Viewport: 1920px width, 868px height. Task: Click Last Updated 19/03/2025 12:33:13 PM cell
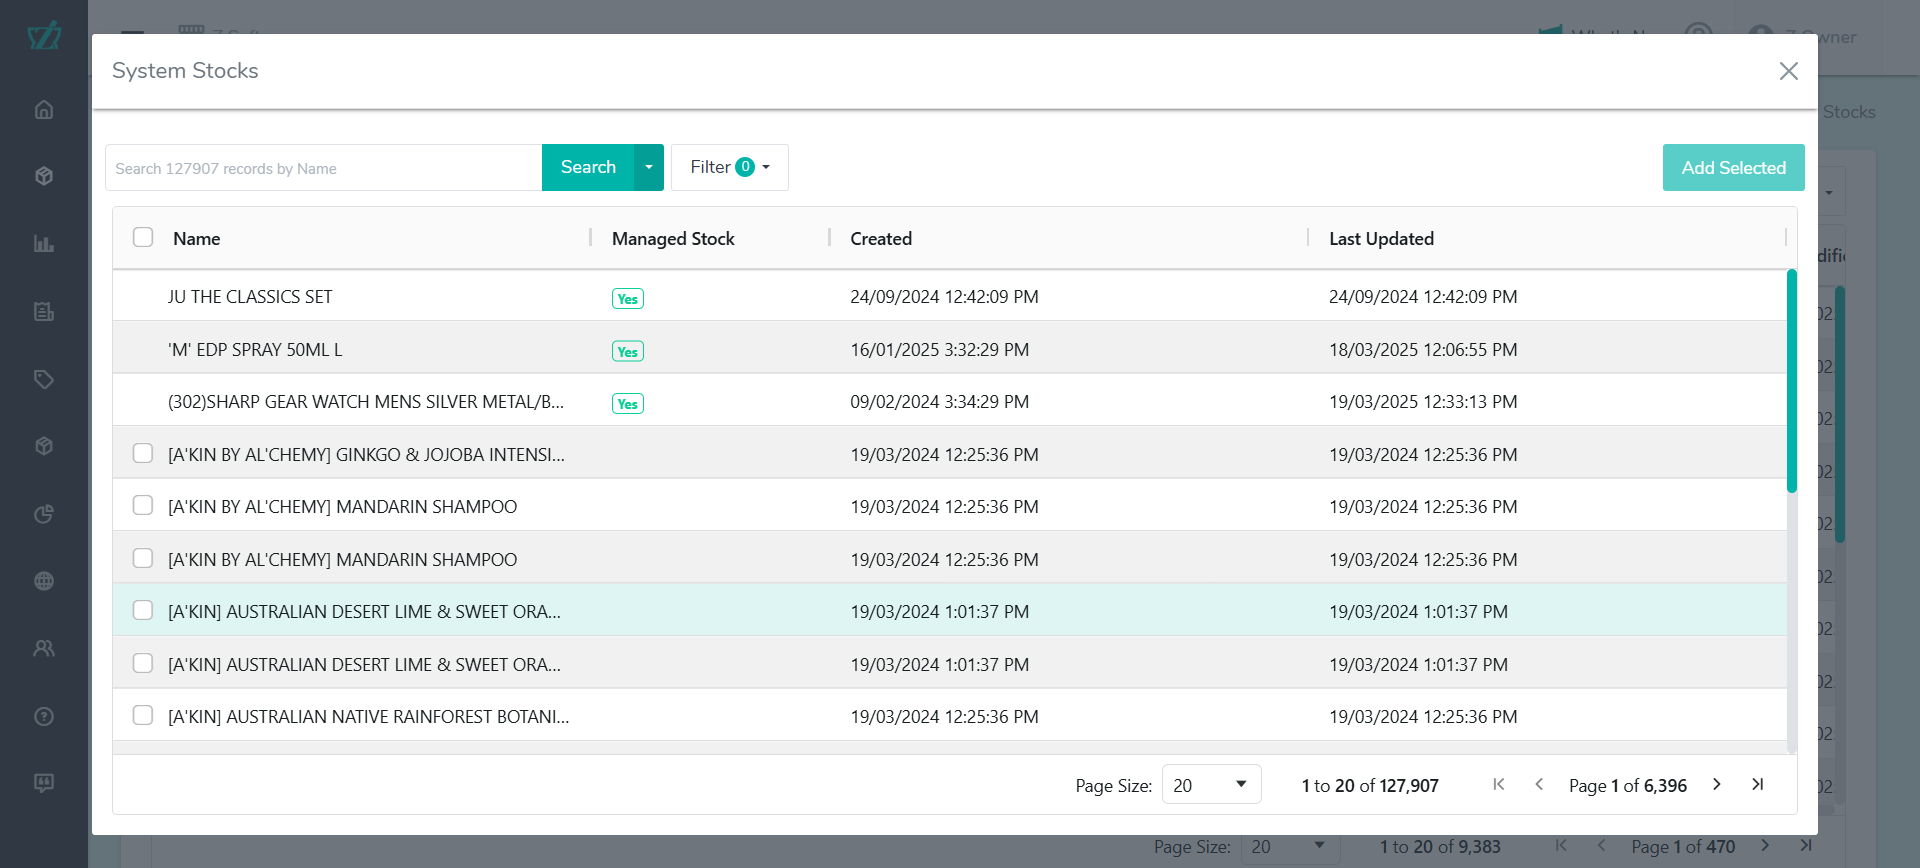1423,402
